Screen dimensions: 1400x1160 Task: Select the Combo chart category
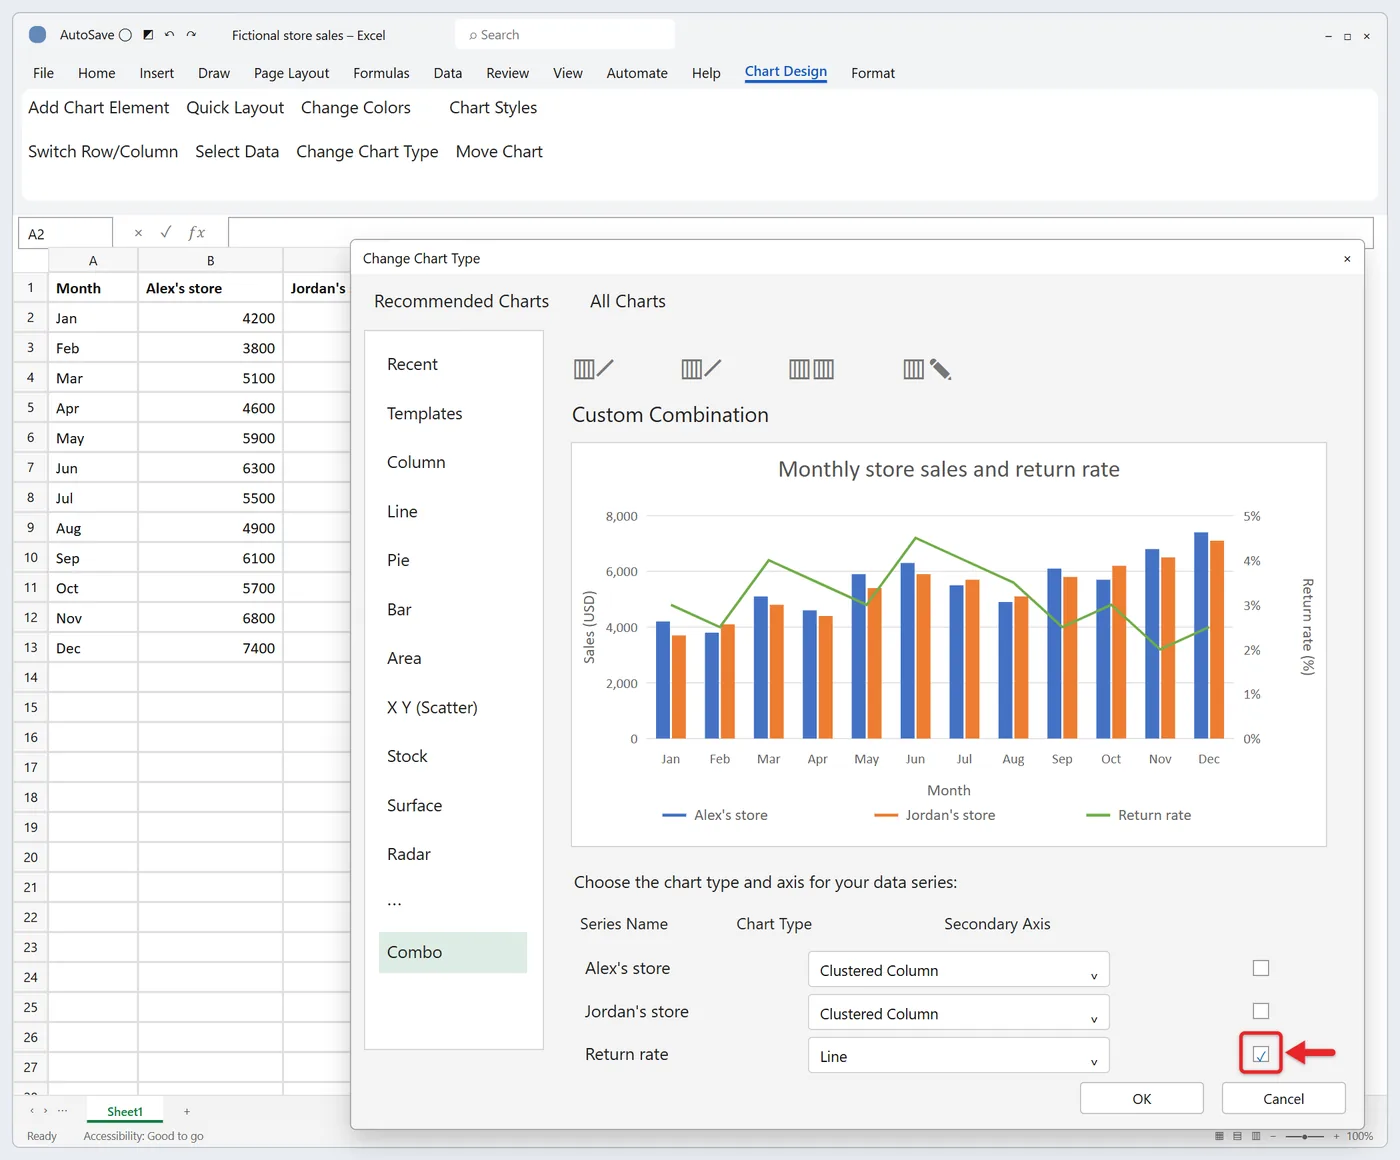(x=453, y=952)
